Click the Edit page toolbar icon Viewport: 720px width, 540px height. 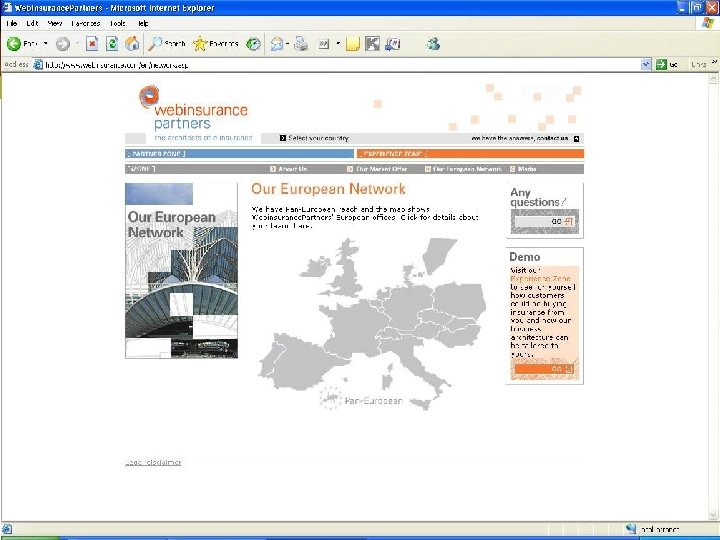324,44
